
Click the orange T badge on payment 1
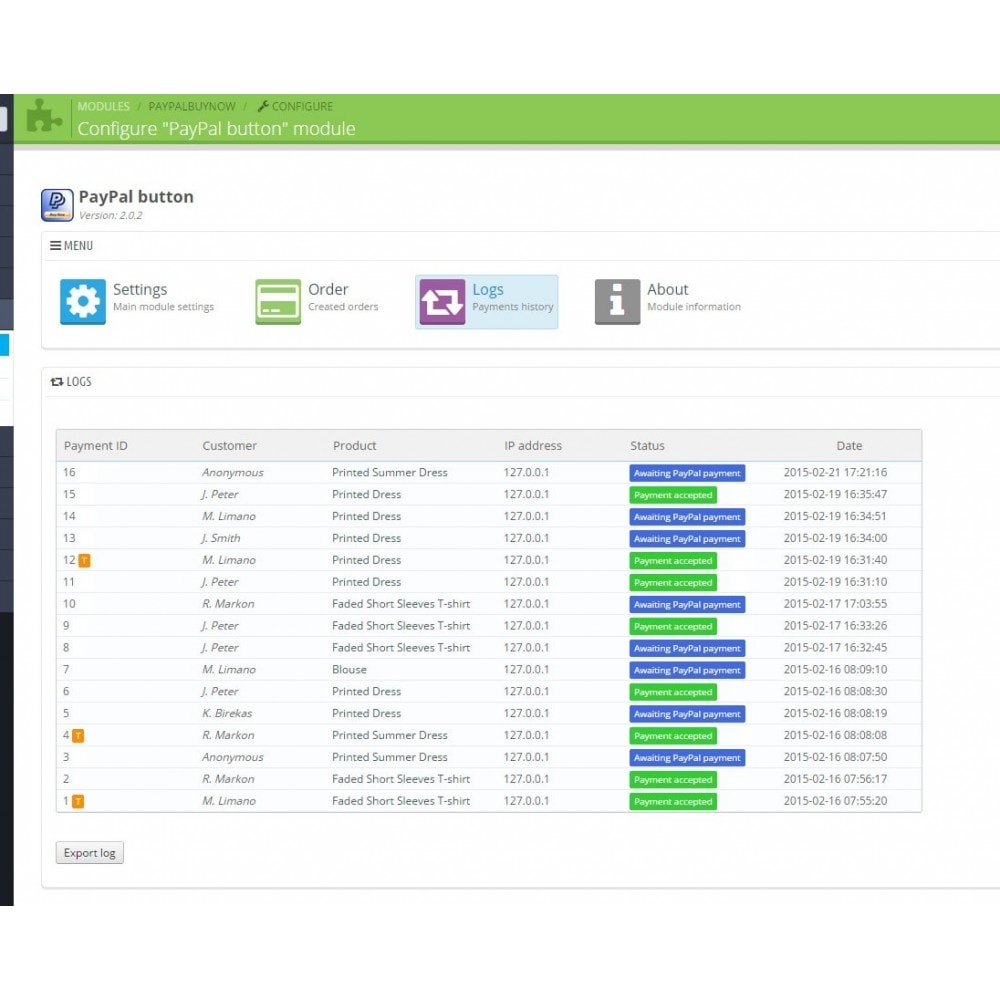(x=78, y=802)
